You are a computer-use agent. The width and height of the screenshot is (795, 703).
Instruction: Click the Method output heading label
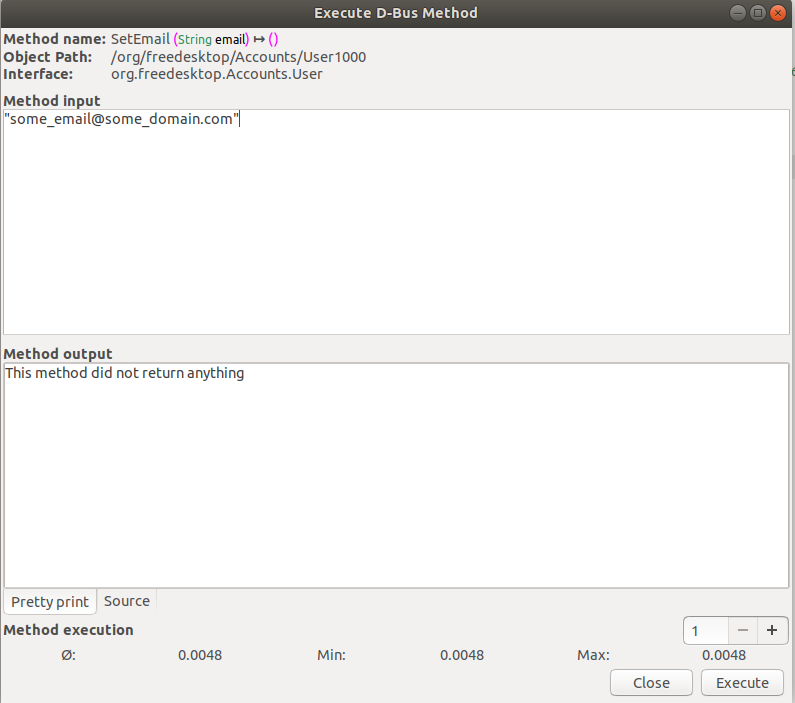(x=58, y=353)
